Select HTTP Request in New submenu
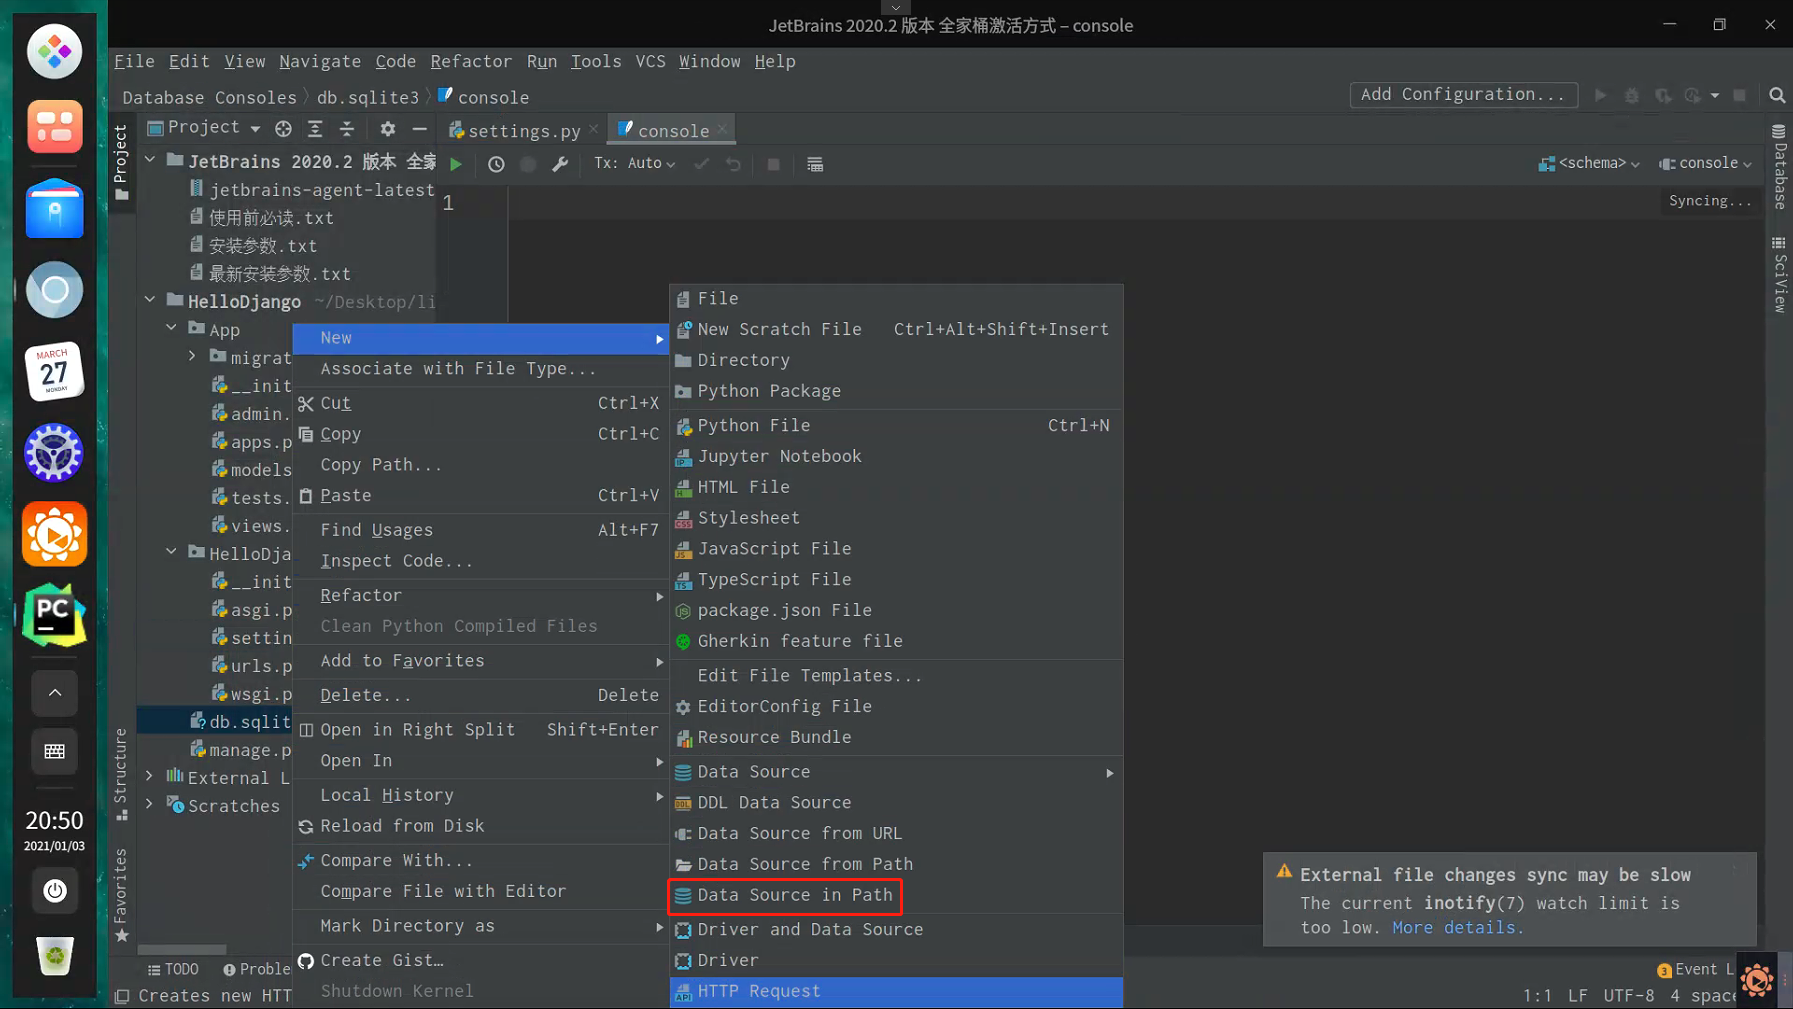Viewport: 1793px width, 1009px height. pos(896,992)
